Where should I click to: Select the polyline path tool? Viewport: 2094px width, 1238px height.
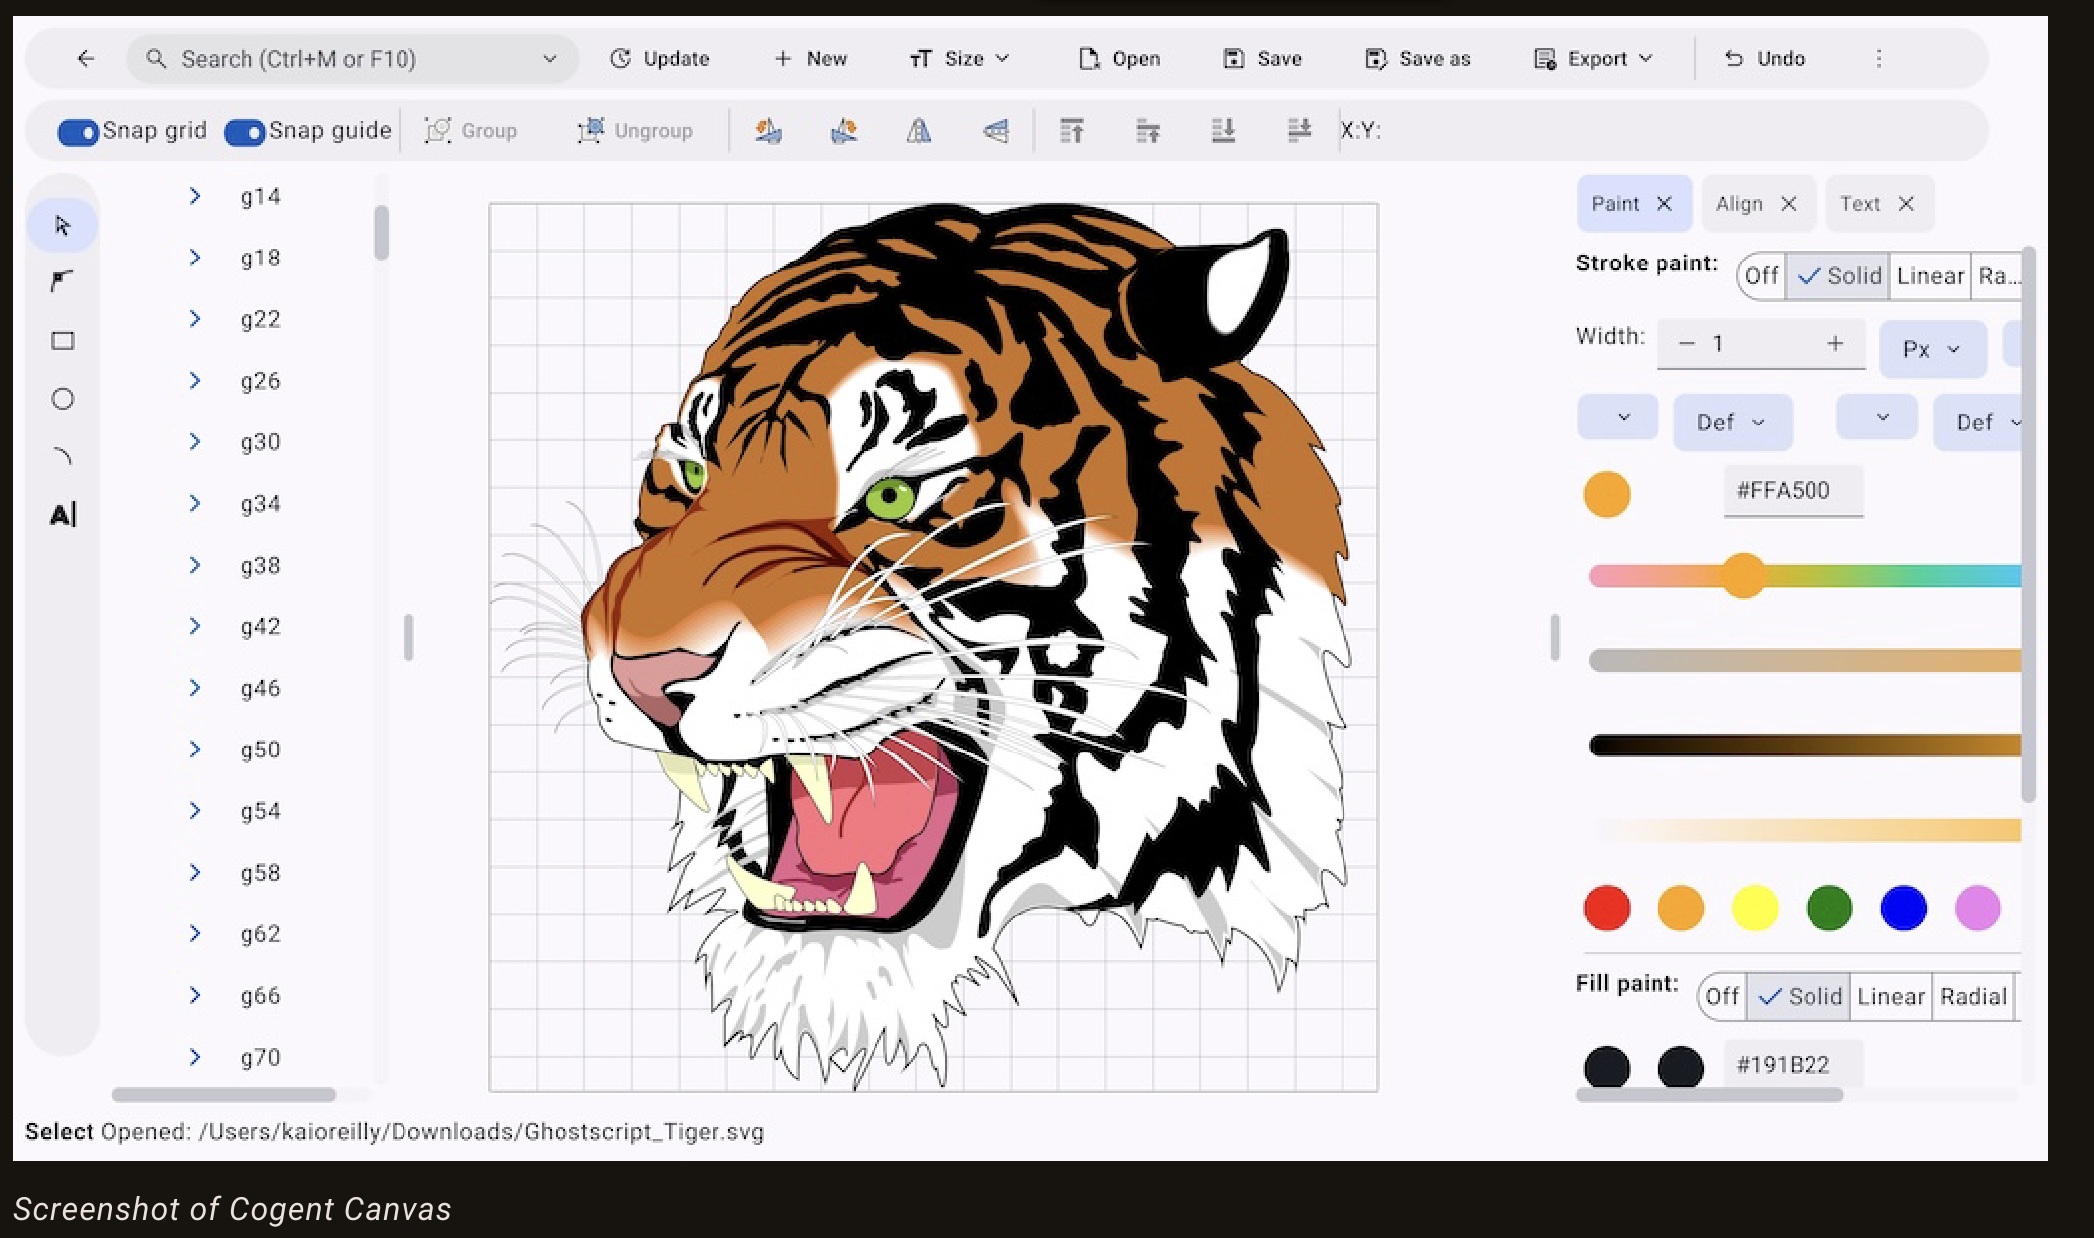pos(62,281)
